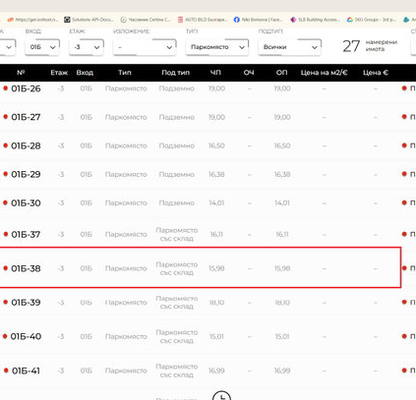
Task: Open the Solutions API-Docs bookmark
Action: pos(89,20)
